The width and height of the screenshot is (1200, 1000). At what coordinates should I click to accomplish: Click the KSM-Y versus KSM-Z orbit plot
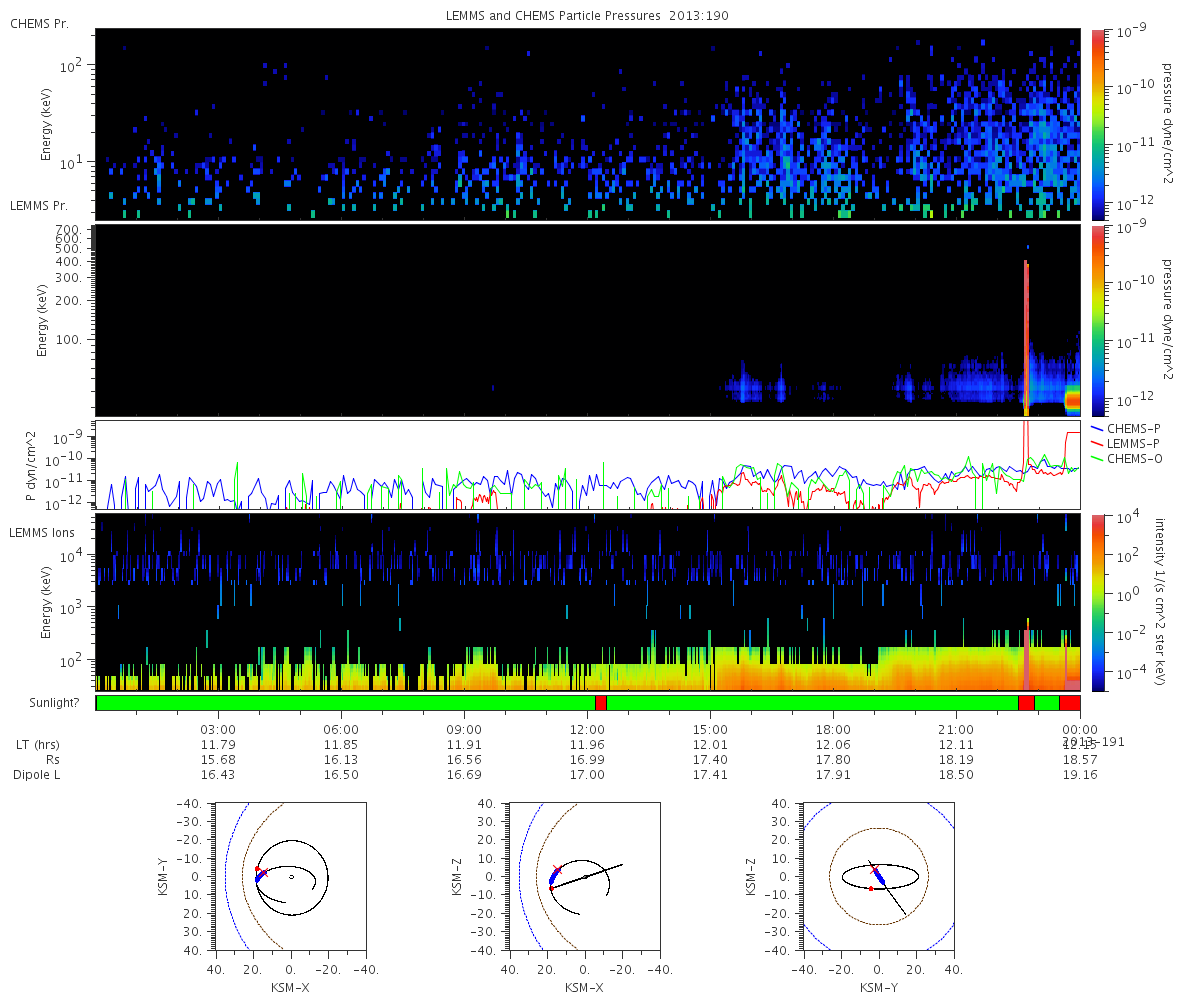[880, 876]
